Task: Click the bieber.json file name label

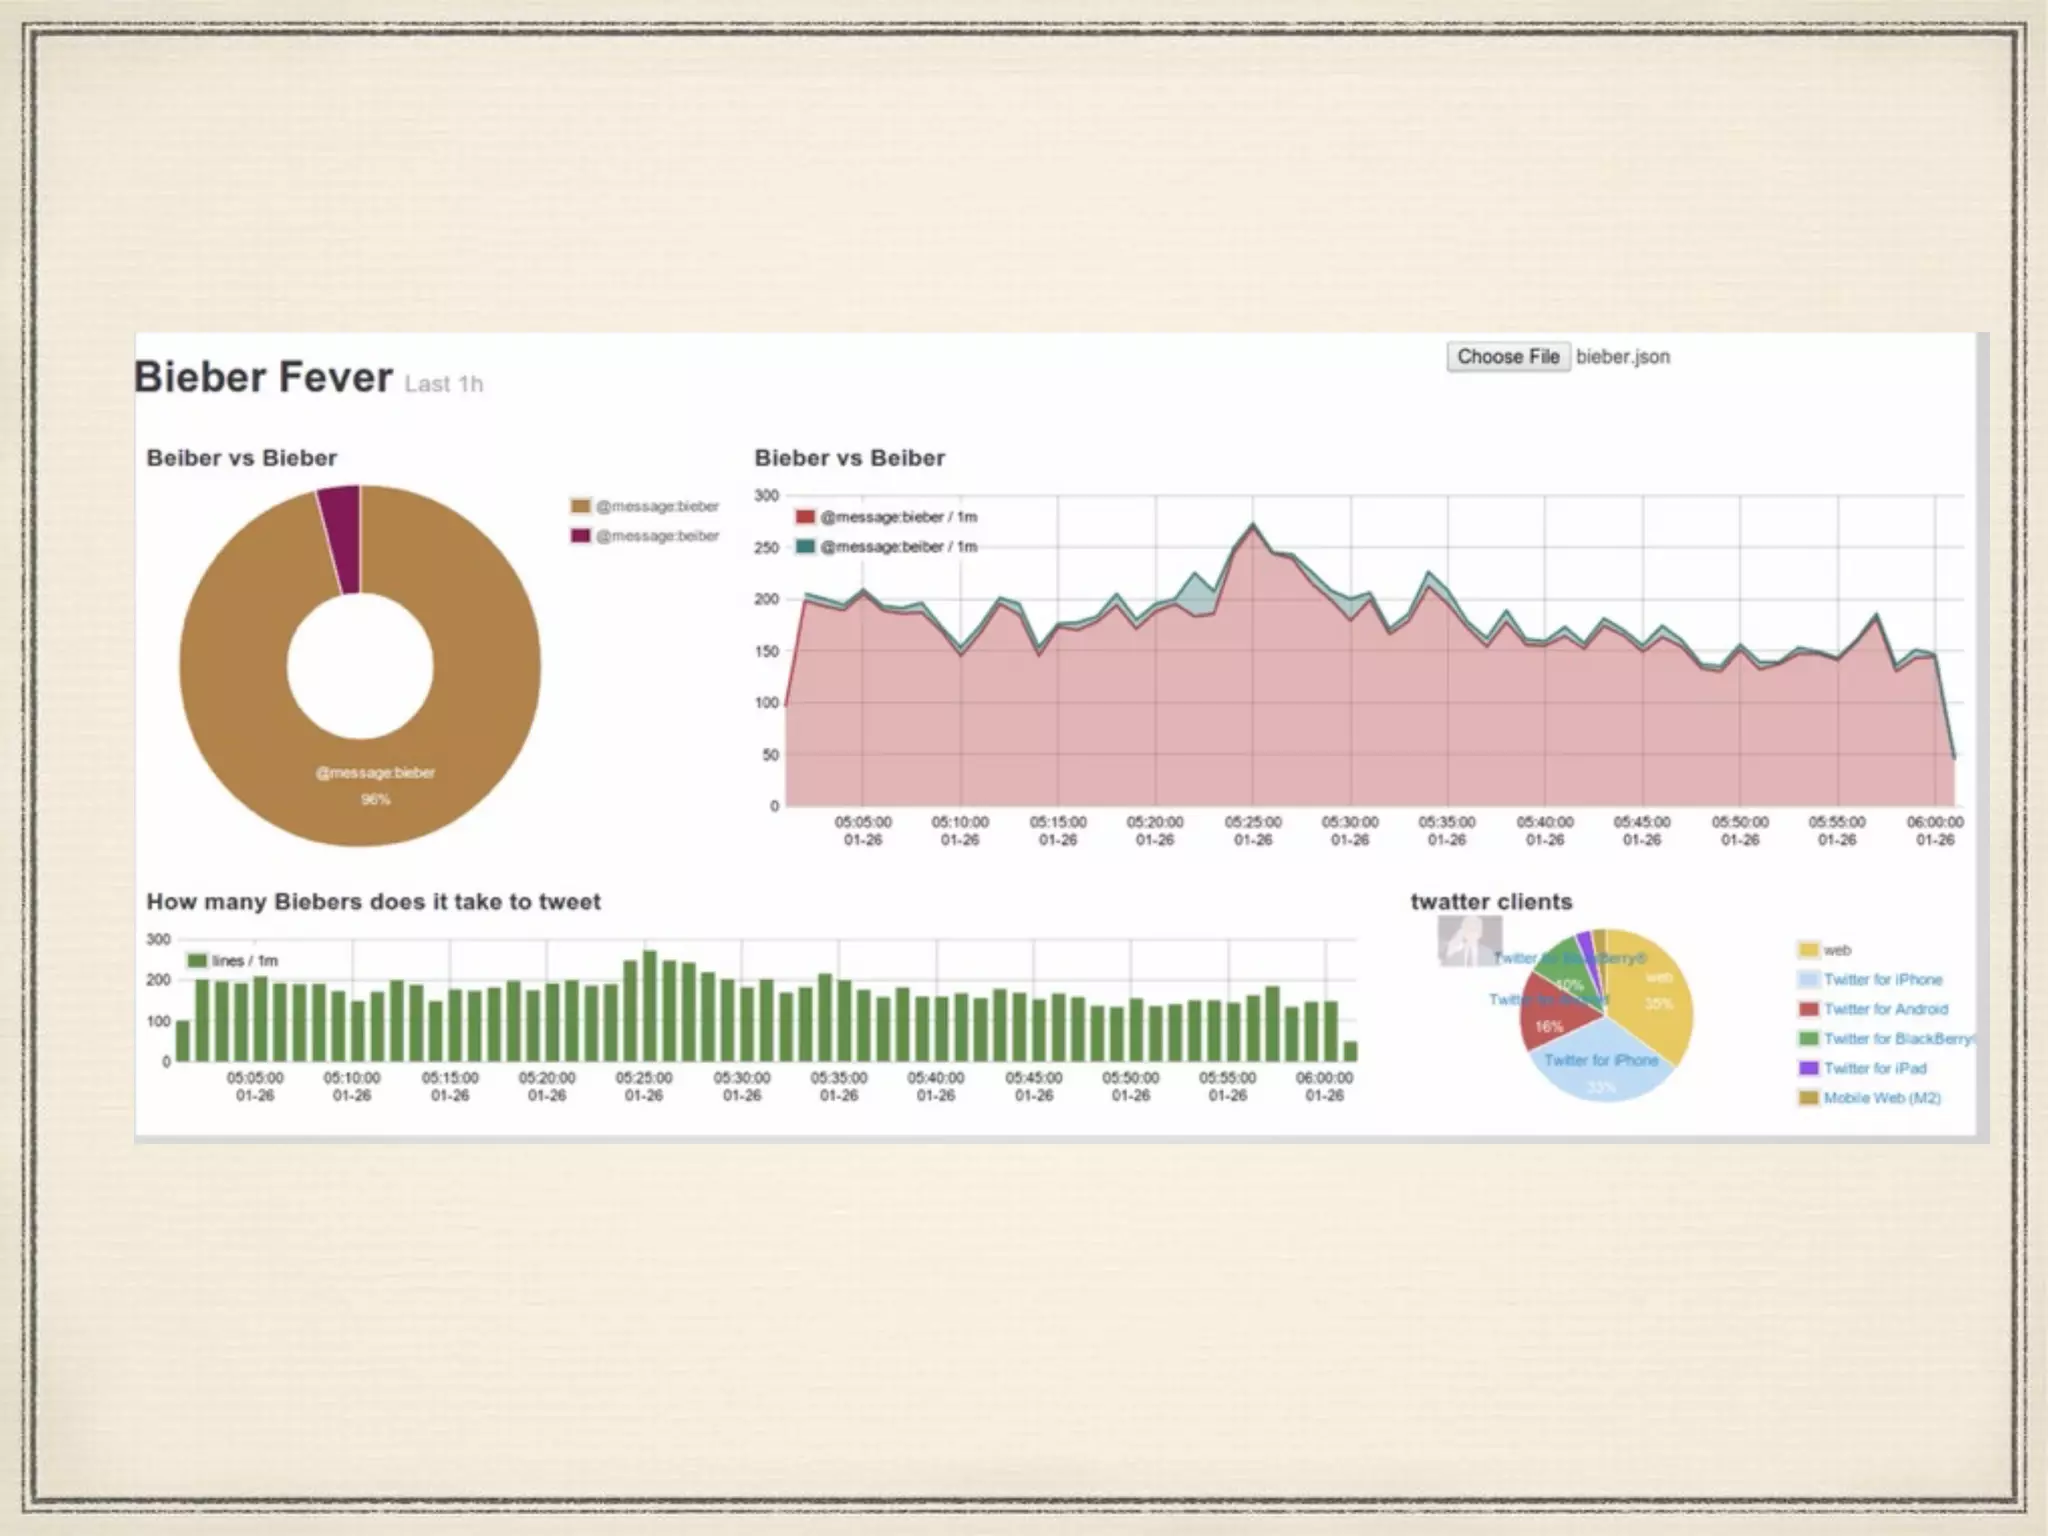Action: click(x=1622, y=357)
